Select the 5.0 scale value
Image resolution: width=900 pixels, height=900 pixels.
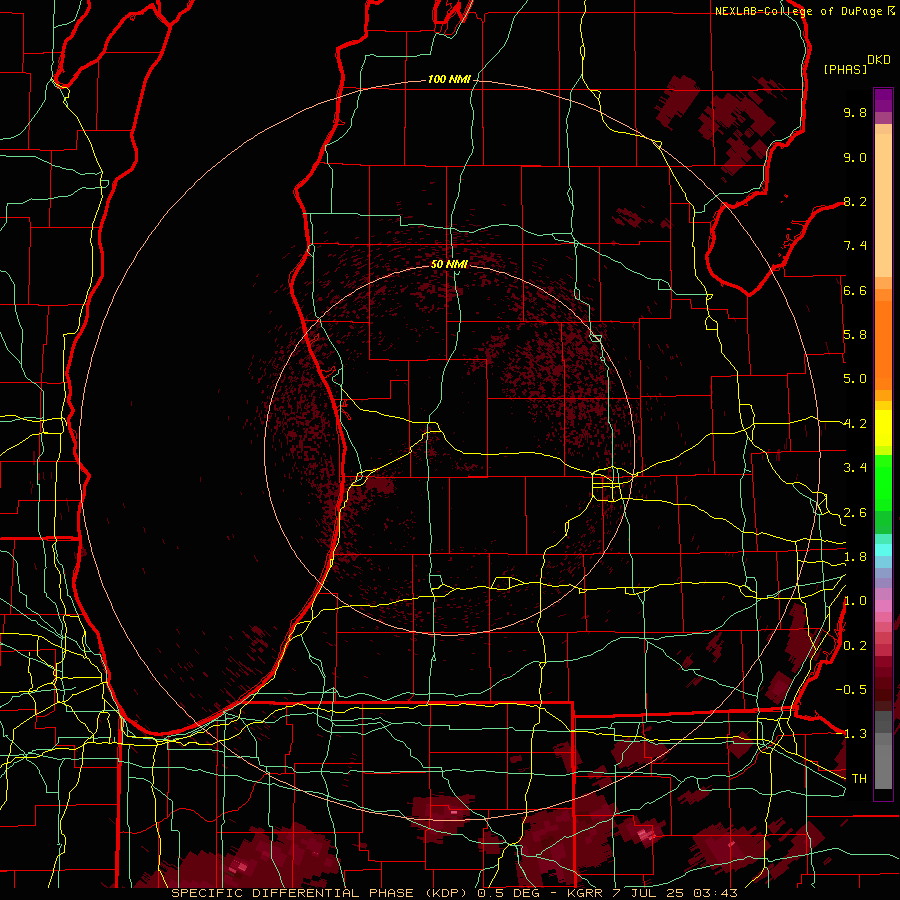tap(855, 379)
